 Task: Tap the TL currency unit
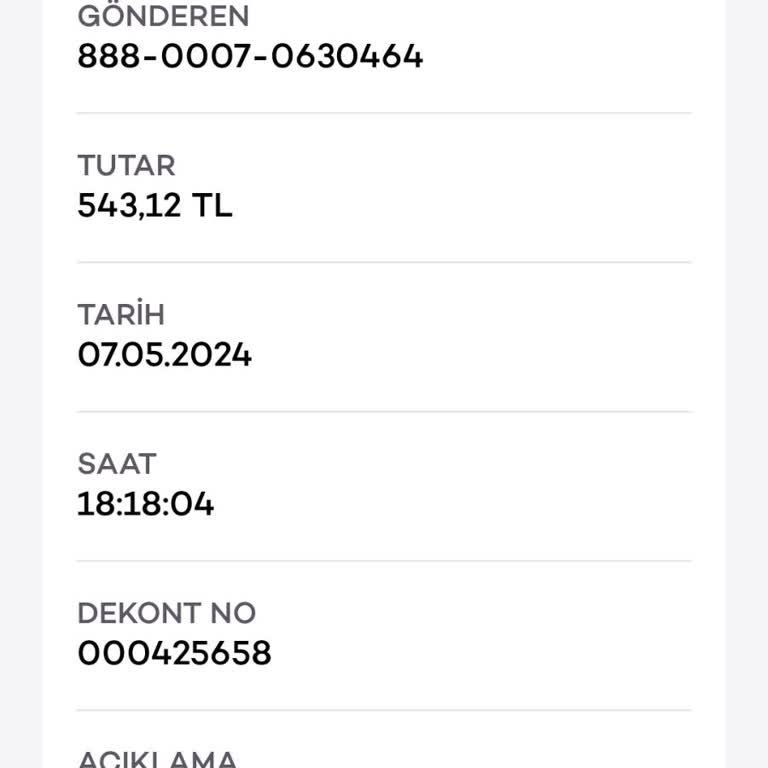212,206
